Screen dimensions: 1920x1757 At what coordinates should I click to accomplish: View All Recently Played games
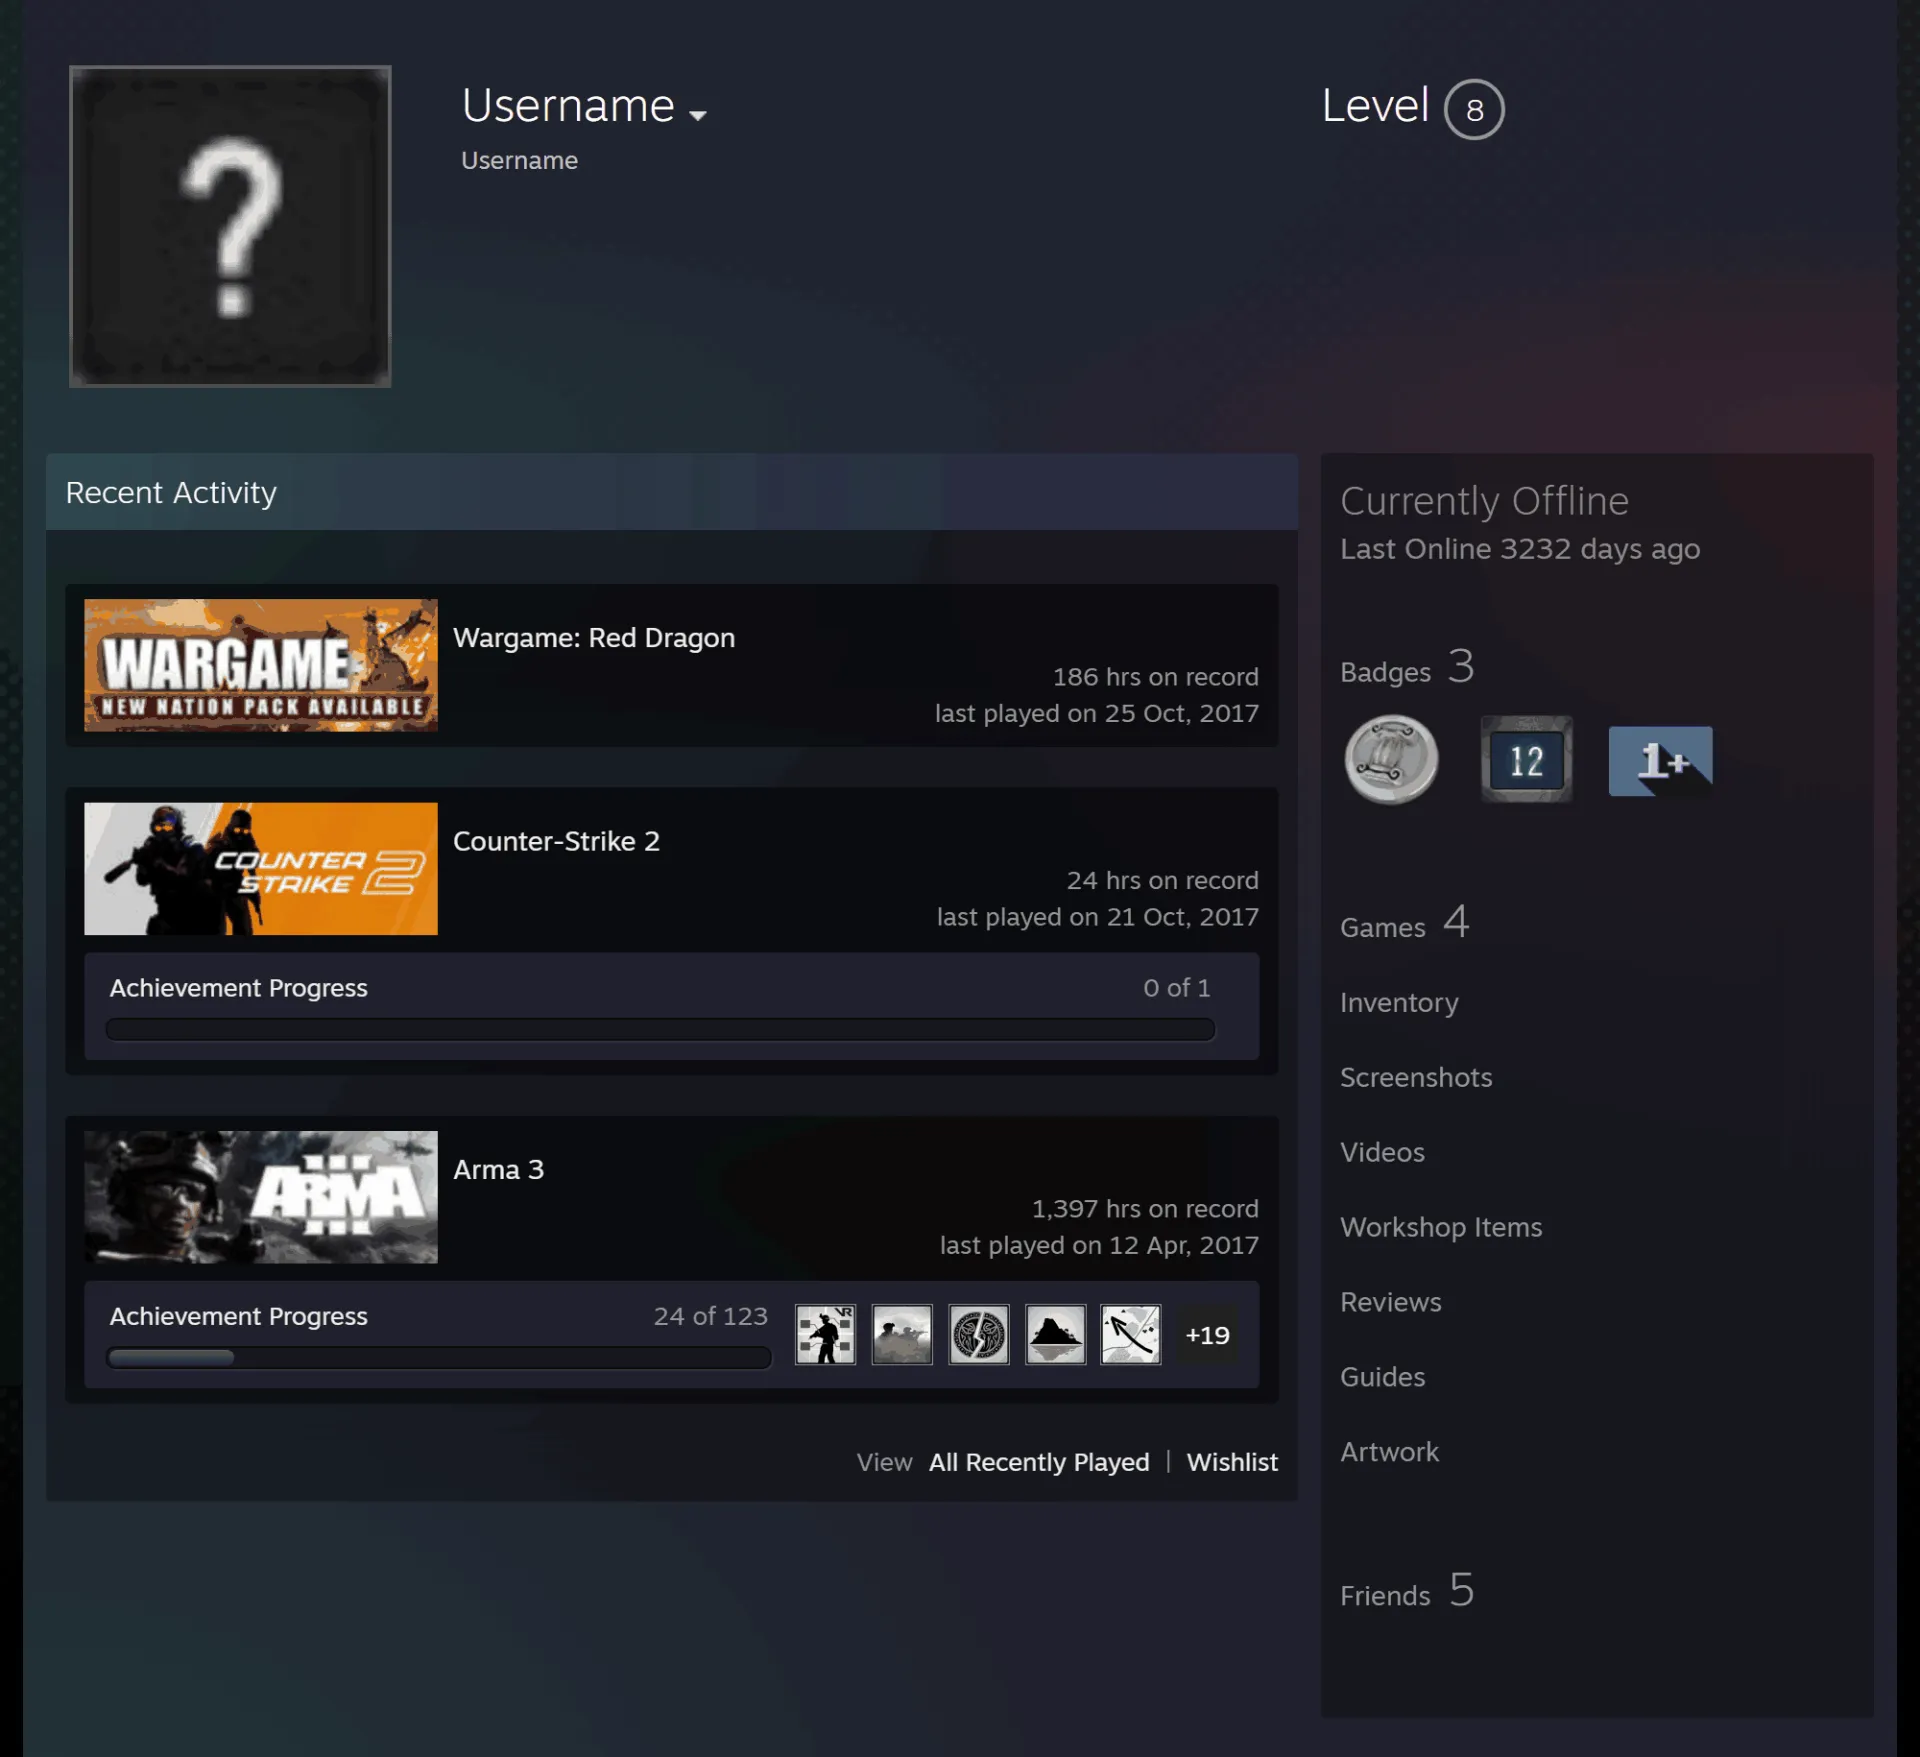coord(1039,1462)
